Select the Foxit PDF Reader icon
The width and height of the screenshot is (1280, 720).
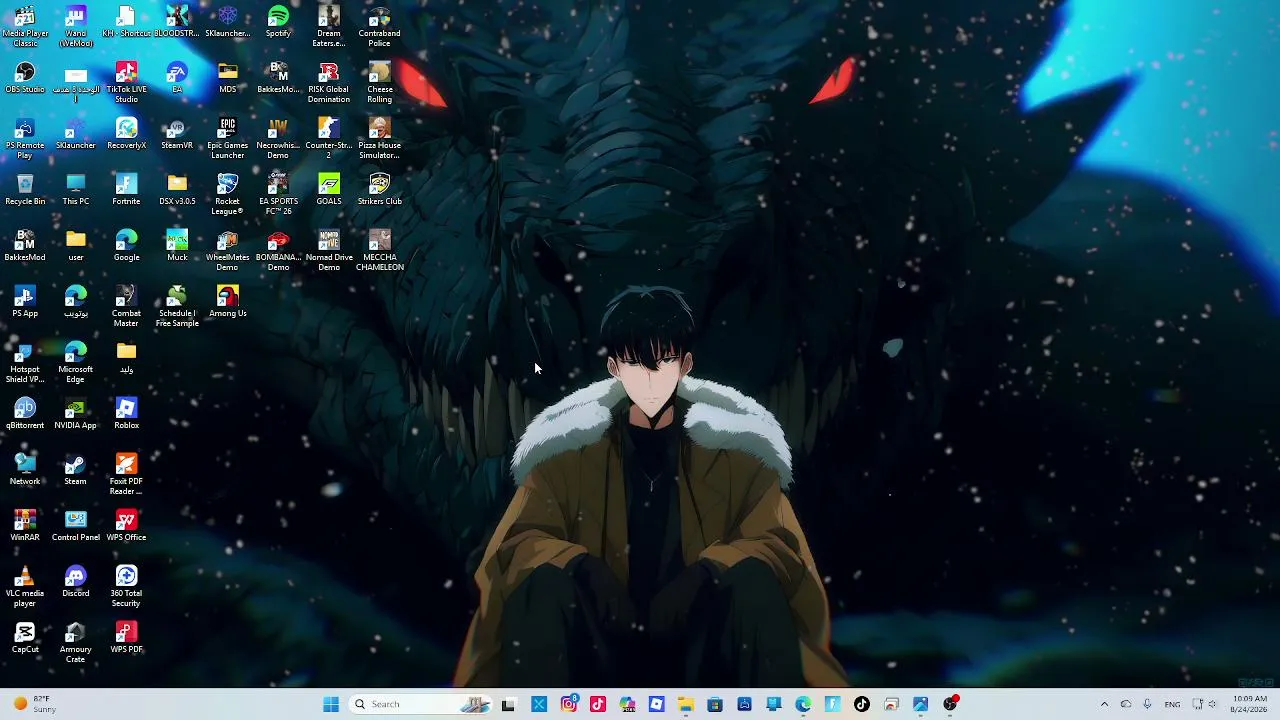(x=126, y=475)
